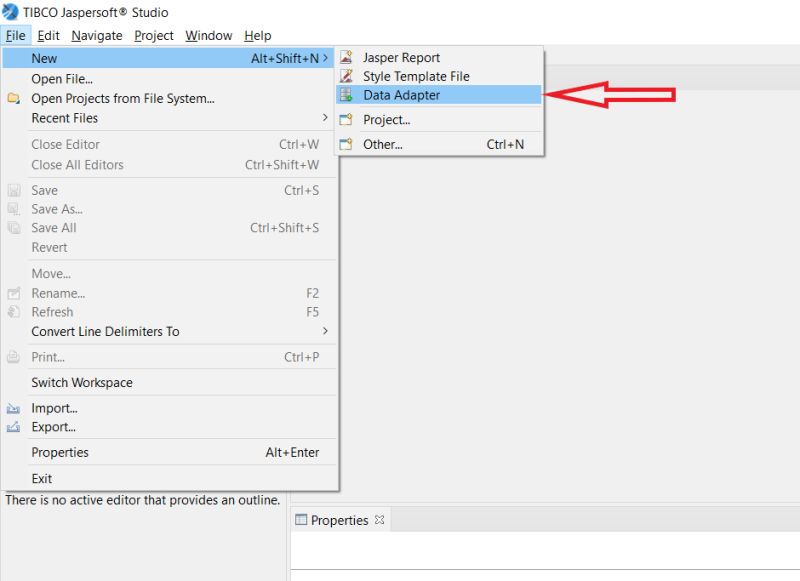Select the Style Template File icon
Image resolution: width=800 pixels, height=581 pixels.
click(x=347, y=76)
